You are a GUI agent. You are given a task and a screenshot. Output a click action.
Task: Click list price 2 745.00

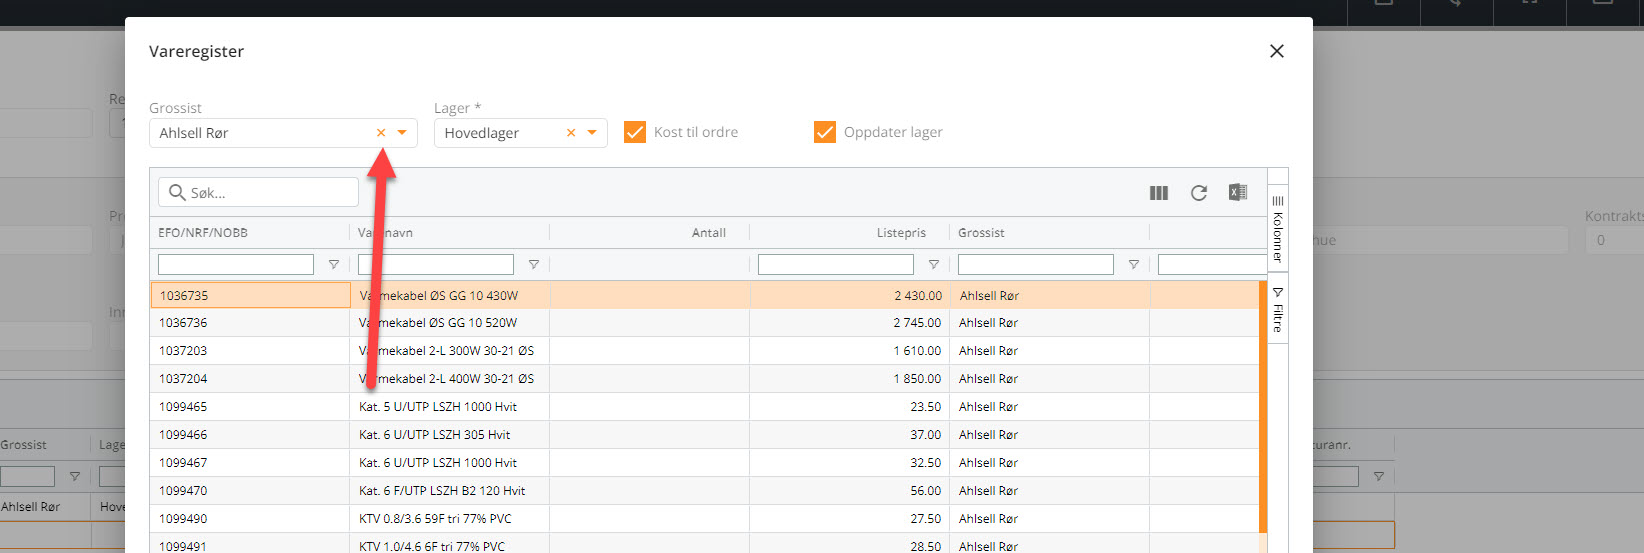(918, 323)
